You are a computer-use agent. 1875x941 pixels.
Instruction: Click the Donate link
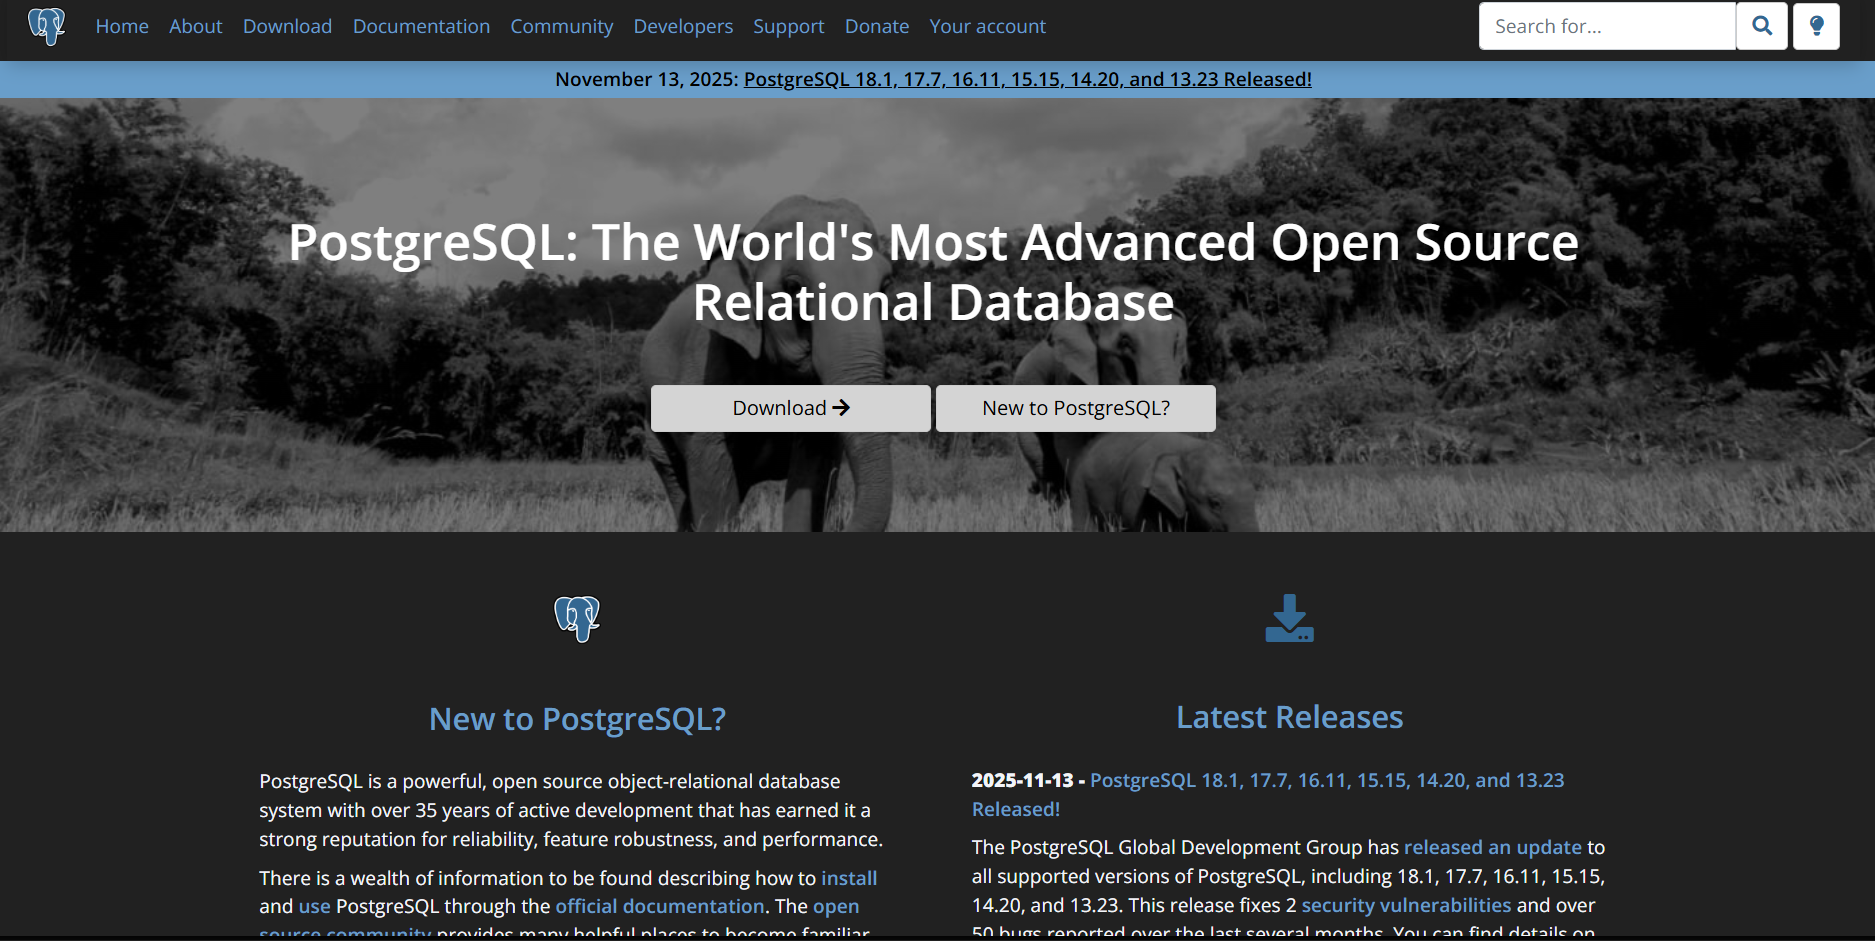pos(876,26)
